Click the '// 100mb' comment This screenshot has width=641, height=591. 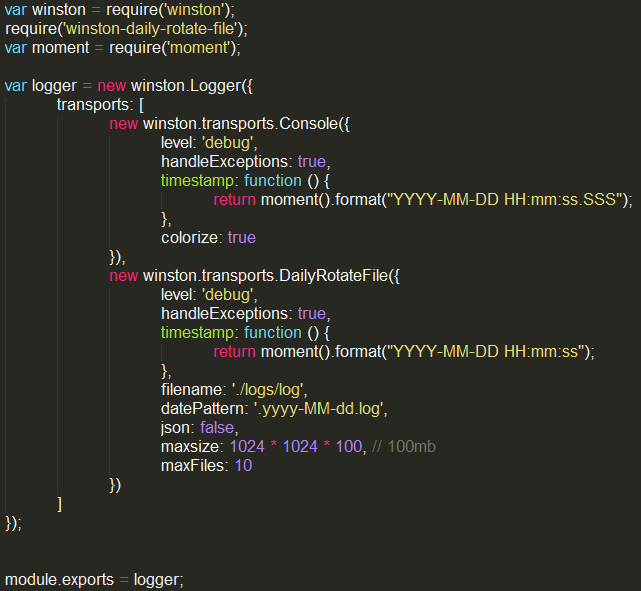click(403, 446)
